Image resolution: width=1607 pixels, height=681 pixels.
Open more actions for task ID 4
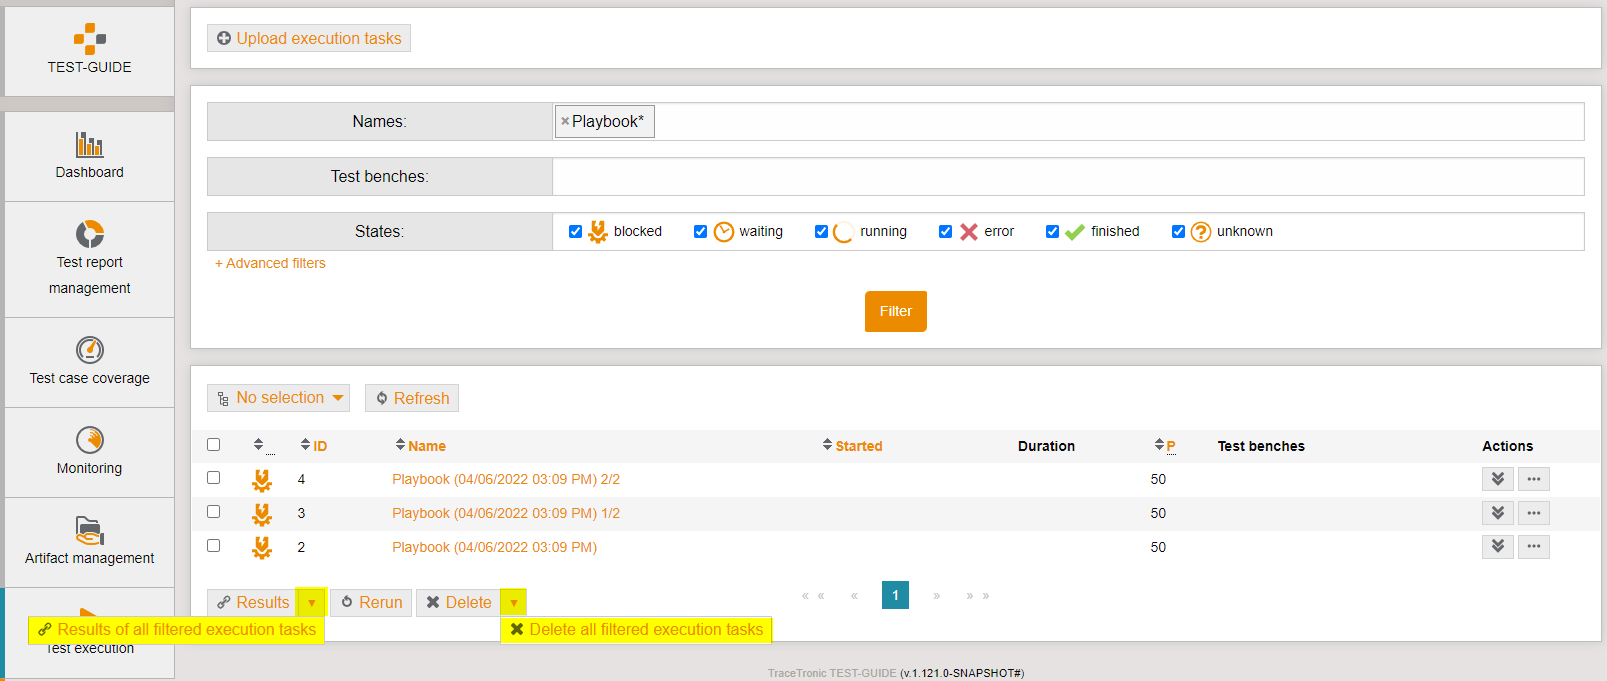(1533, 479)
